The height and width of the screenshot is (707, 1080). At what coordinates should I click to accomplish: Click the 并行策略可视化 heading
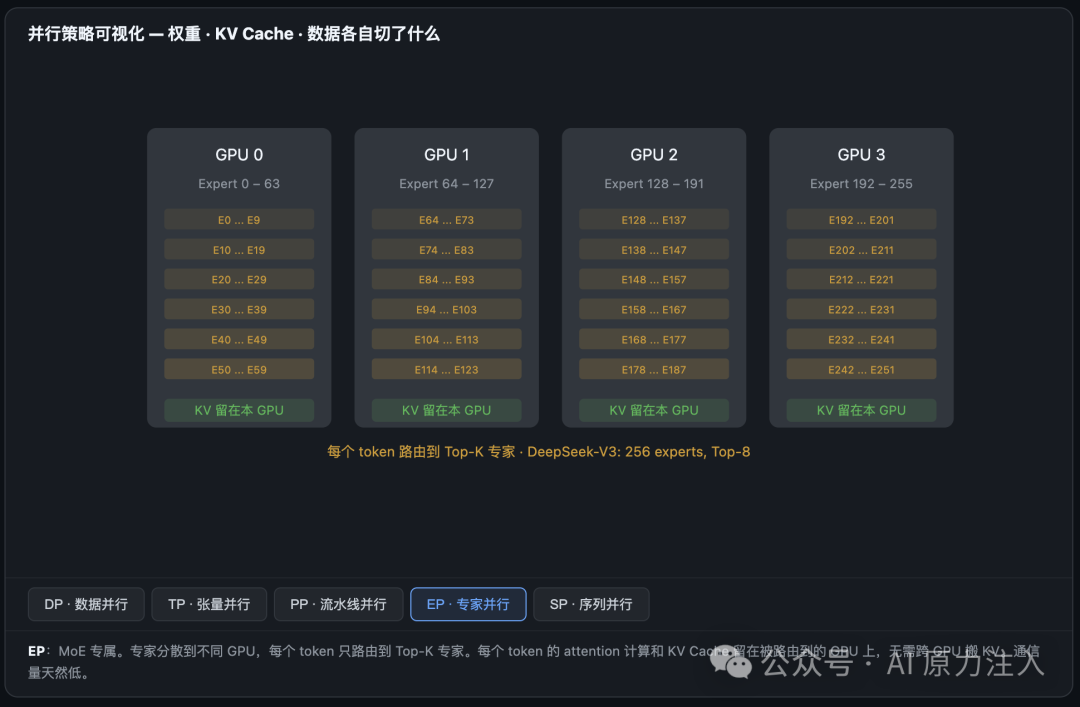tap(233, 34)
